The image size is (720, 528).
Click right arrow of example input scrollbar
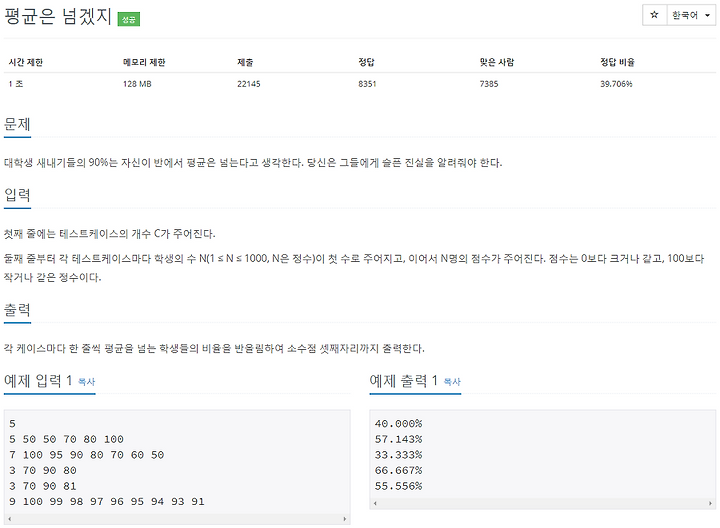click(344, 519)
